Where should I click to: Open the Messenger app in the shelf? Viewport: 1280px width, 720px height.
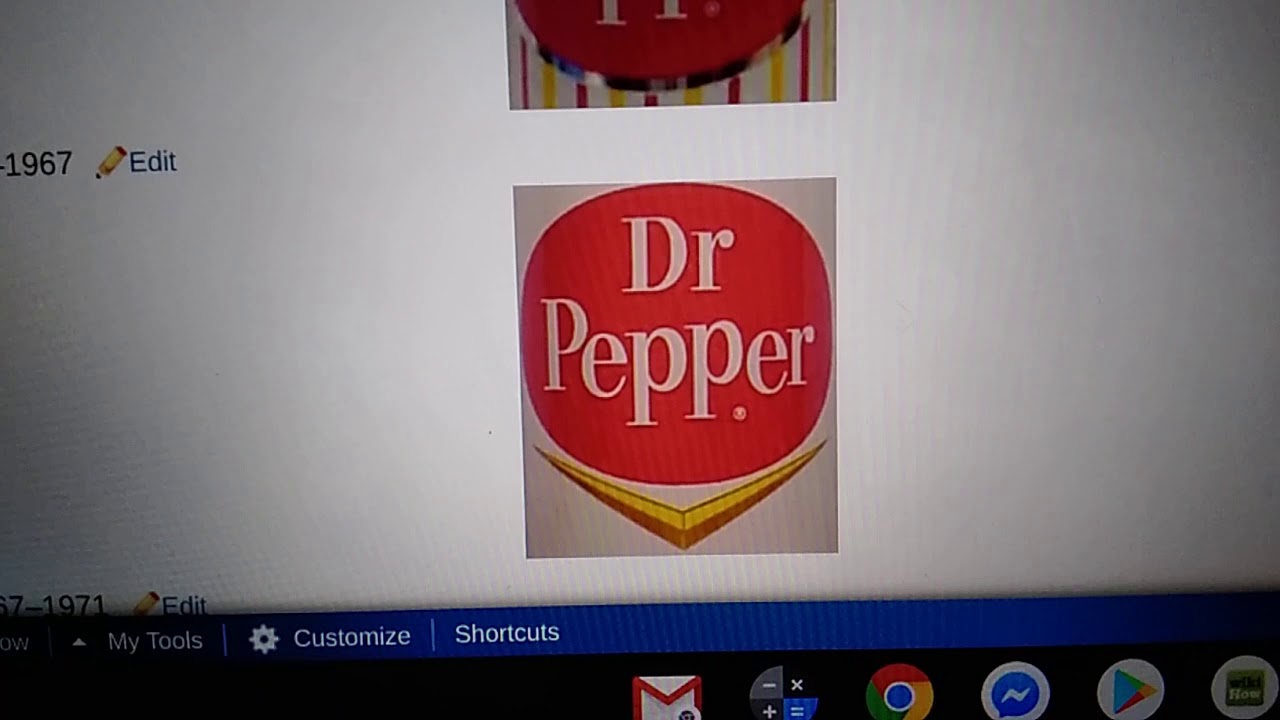pos(1015,693)
